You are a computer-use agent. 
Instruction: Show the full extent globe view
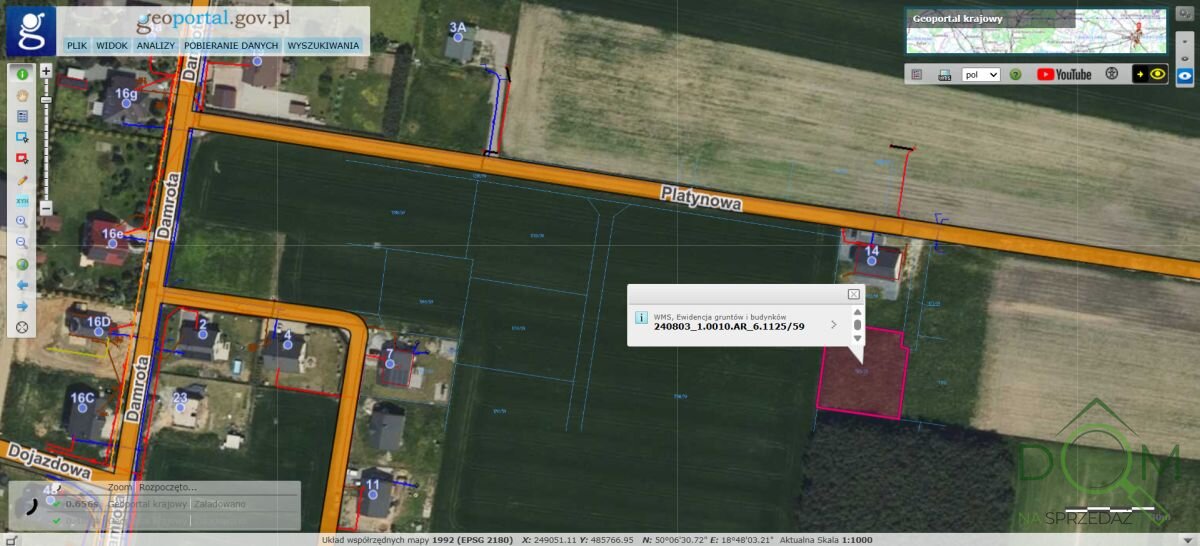pos(22,264)
